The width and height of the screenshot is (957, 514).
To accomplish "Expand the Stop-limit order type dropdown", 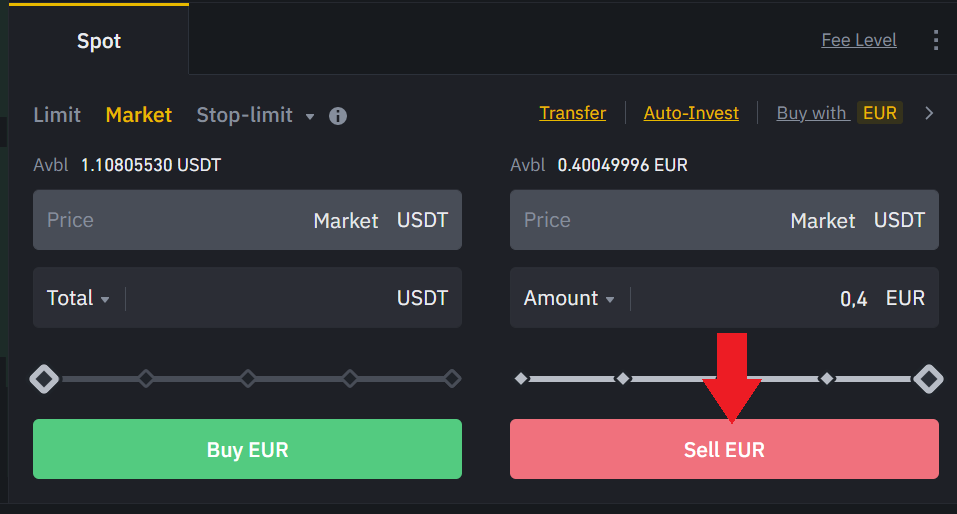I will (310, 116).
